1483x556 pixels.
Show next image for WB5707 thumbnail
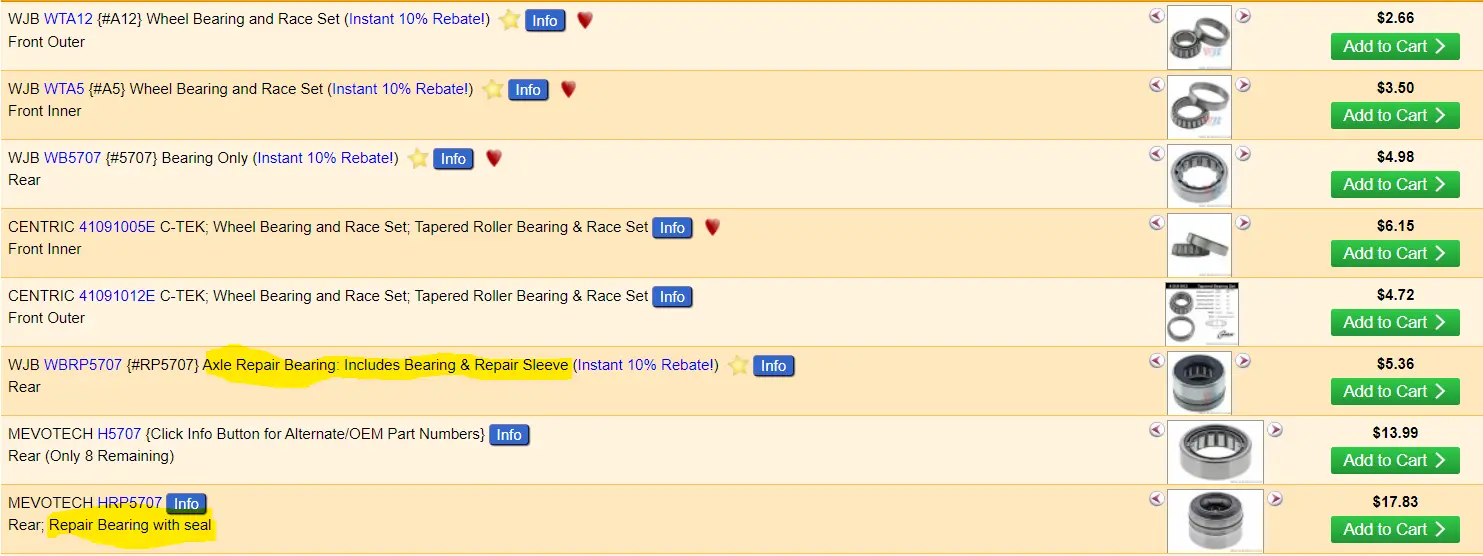click(1243, 154)
